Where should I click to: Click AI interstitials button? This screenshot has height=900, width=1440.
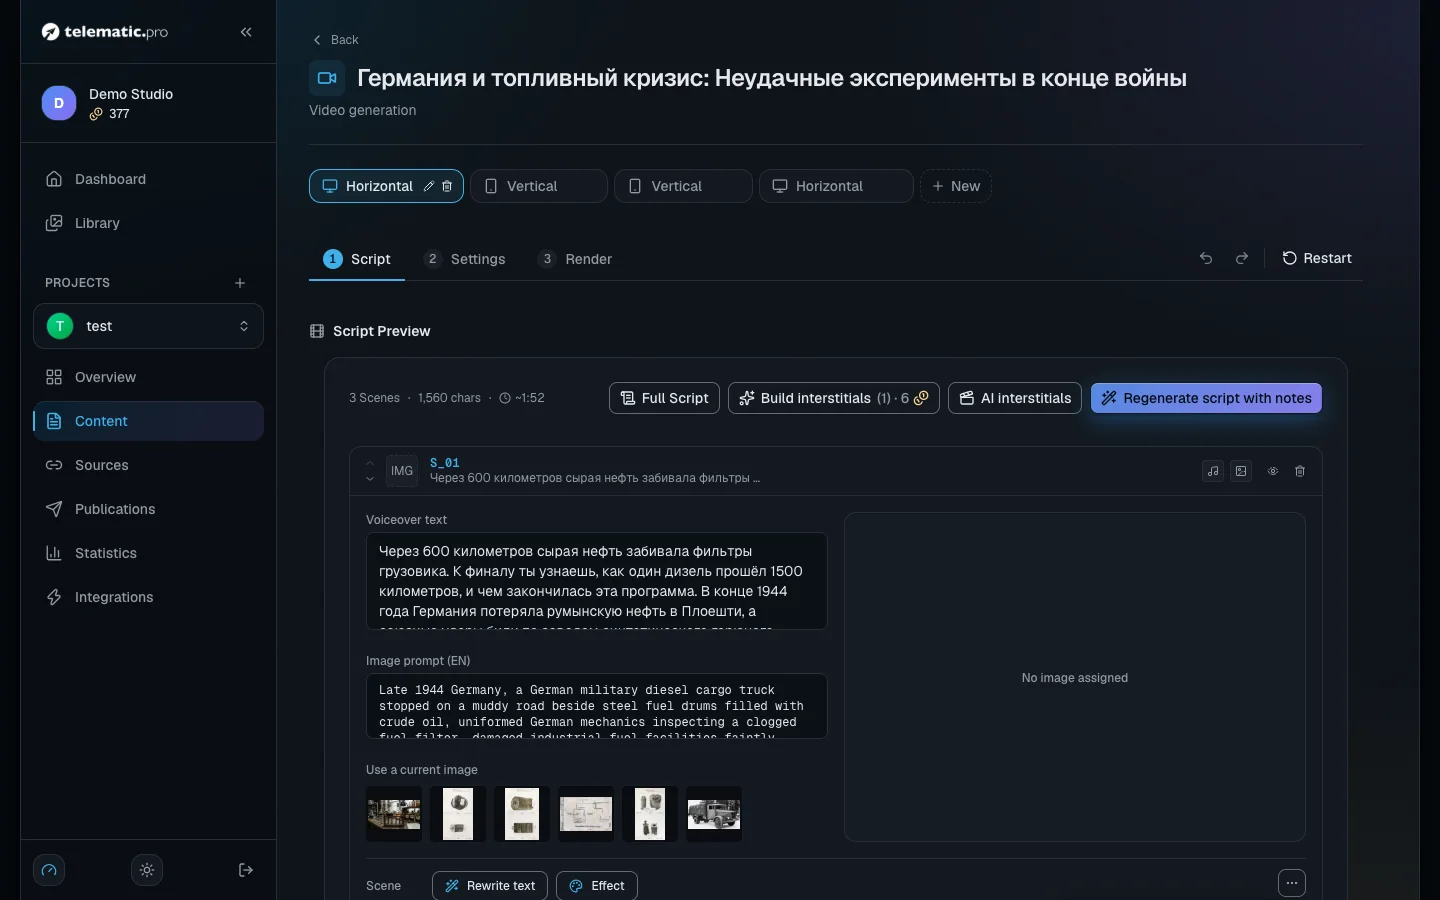pos(1015,398)
